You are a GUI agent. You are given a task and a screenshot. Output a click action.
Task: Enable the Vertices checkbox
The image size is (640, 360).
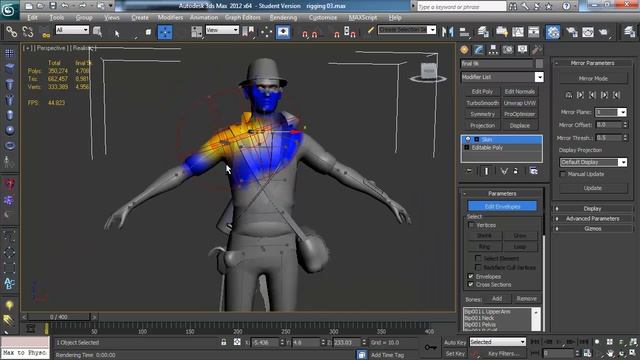point(471,225)
